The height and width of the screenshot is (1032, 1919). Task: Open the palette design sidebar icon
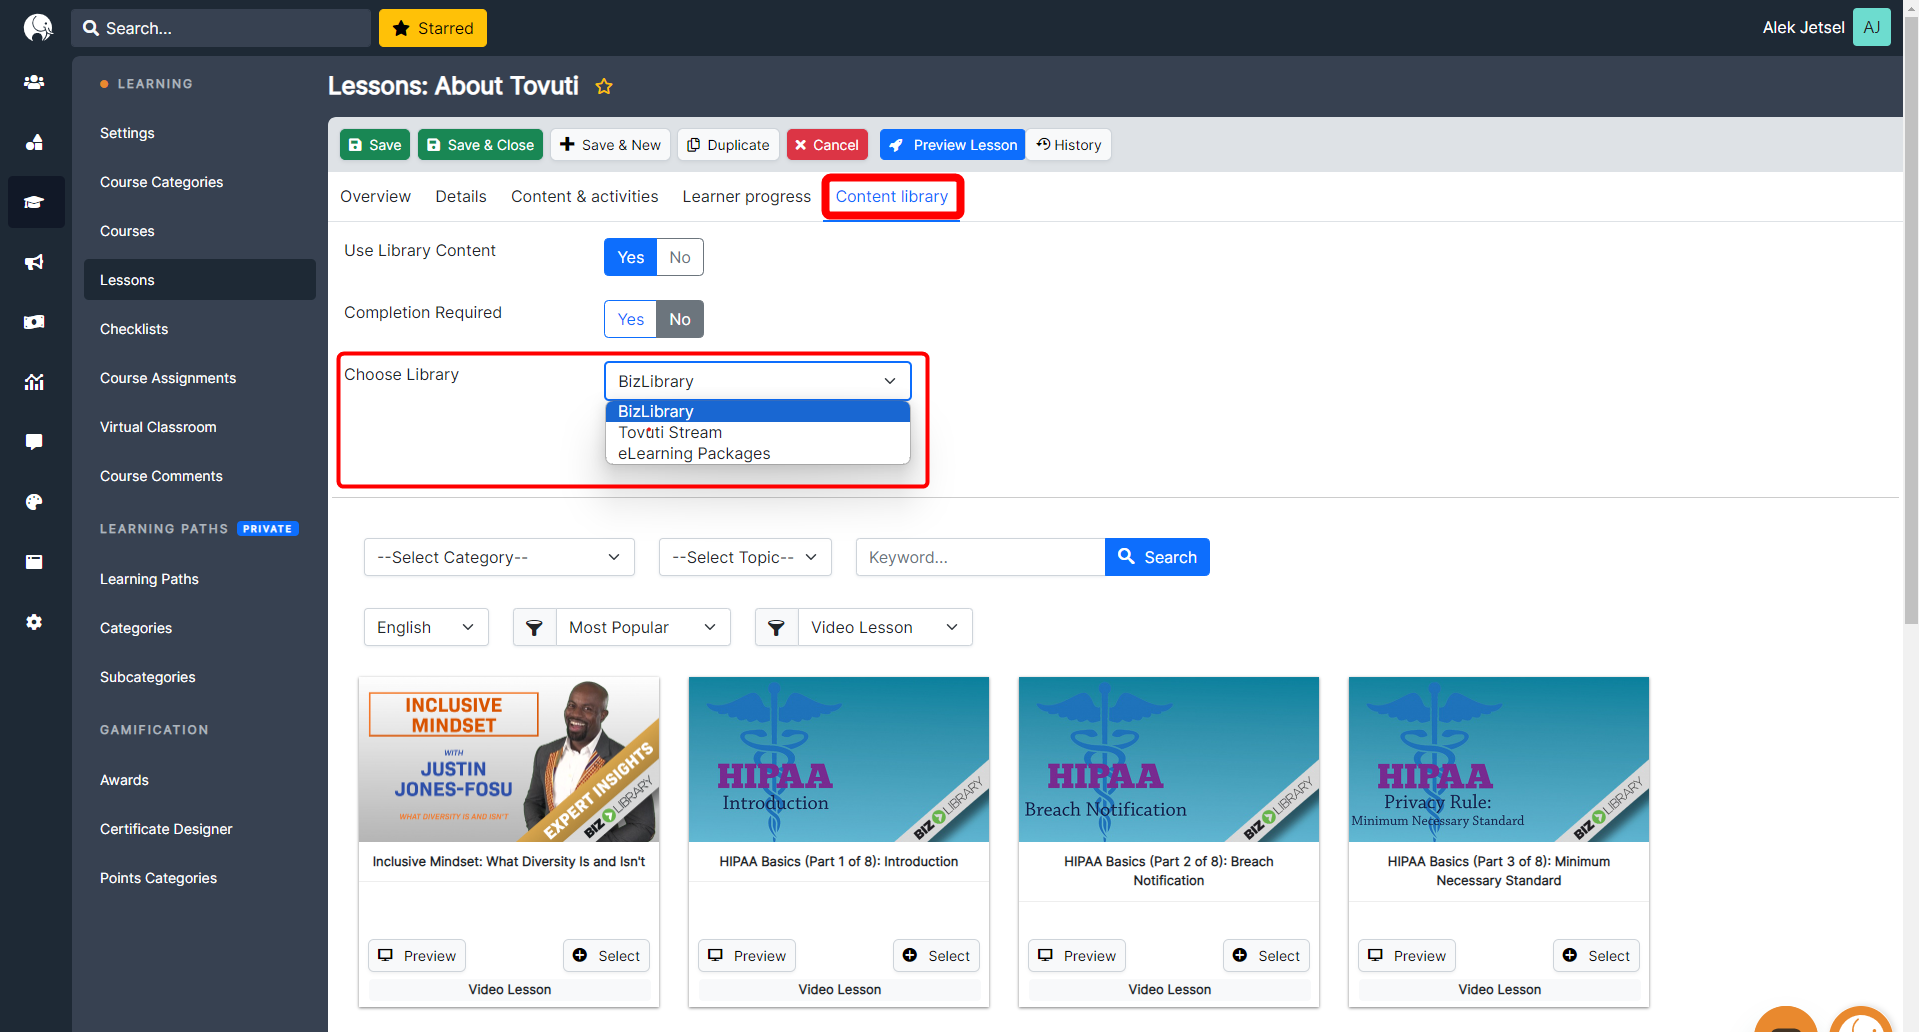point(34,502)
